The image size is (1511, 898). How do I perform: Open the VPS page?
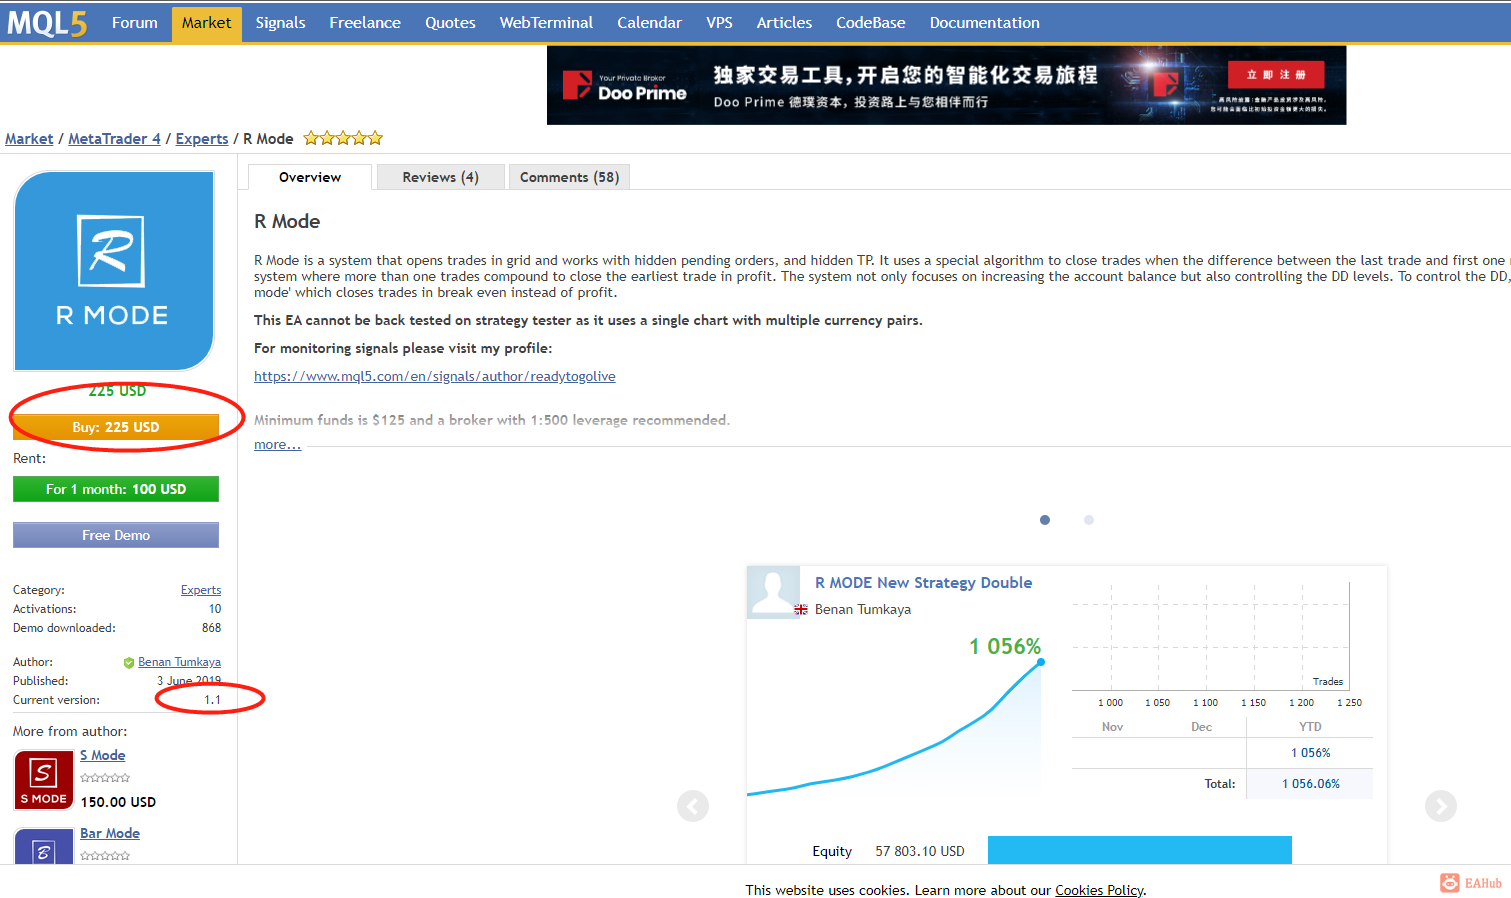(719, 23)
